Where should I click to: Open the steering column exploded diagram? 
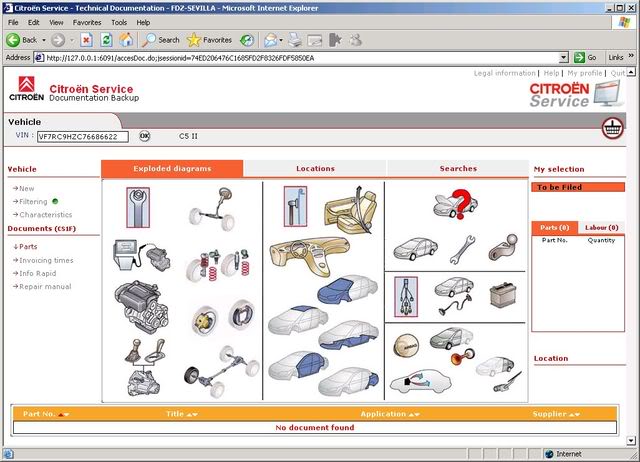(211, 208)
